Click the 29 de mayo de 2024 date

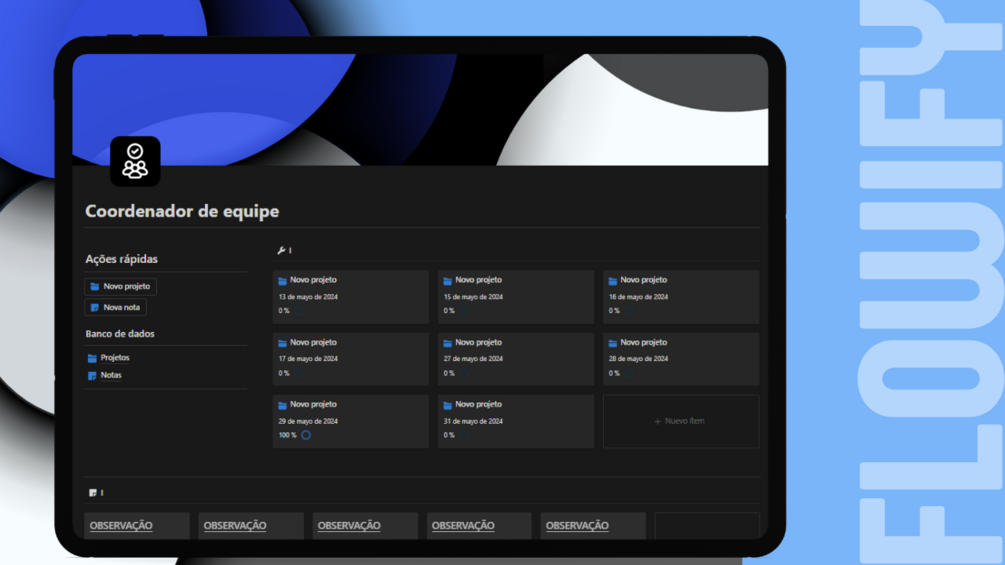click(308, 421)
